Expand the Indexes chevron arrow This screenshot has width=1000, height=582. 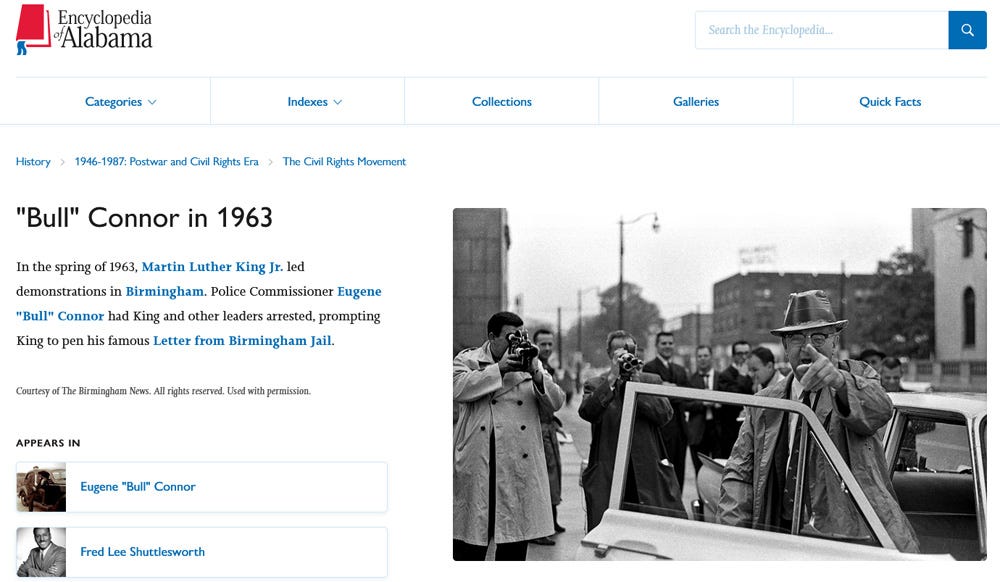click(337, 102)
